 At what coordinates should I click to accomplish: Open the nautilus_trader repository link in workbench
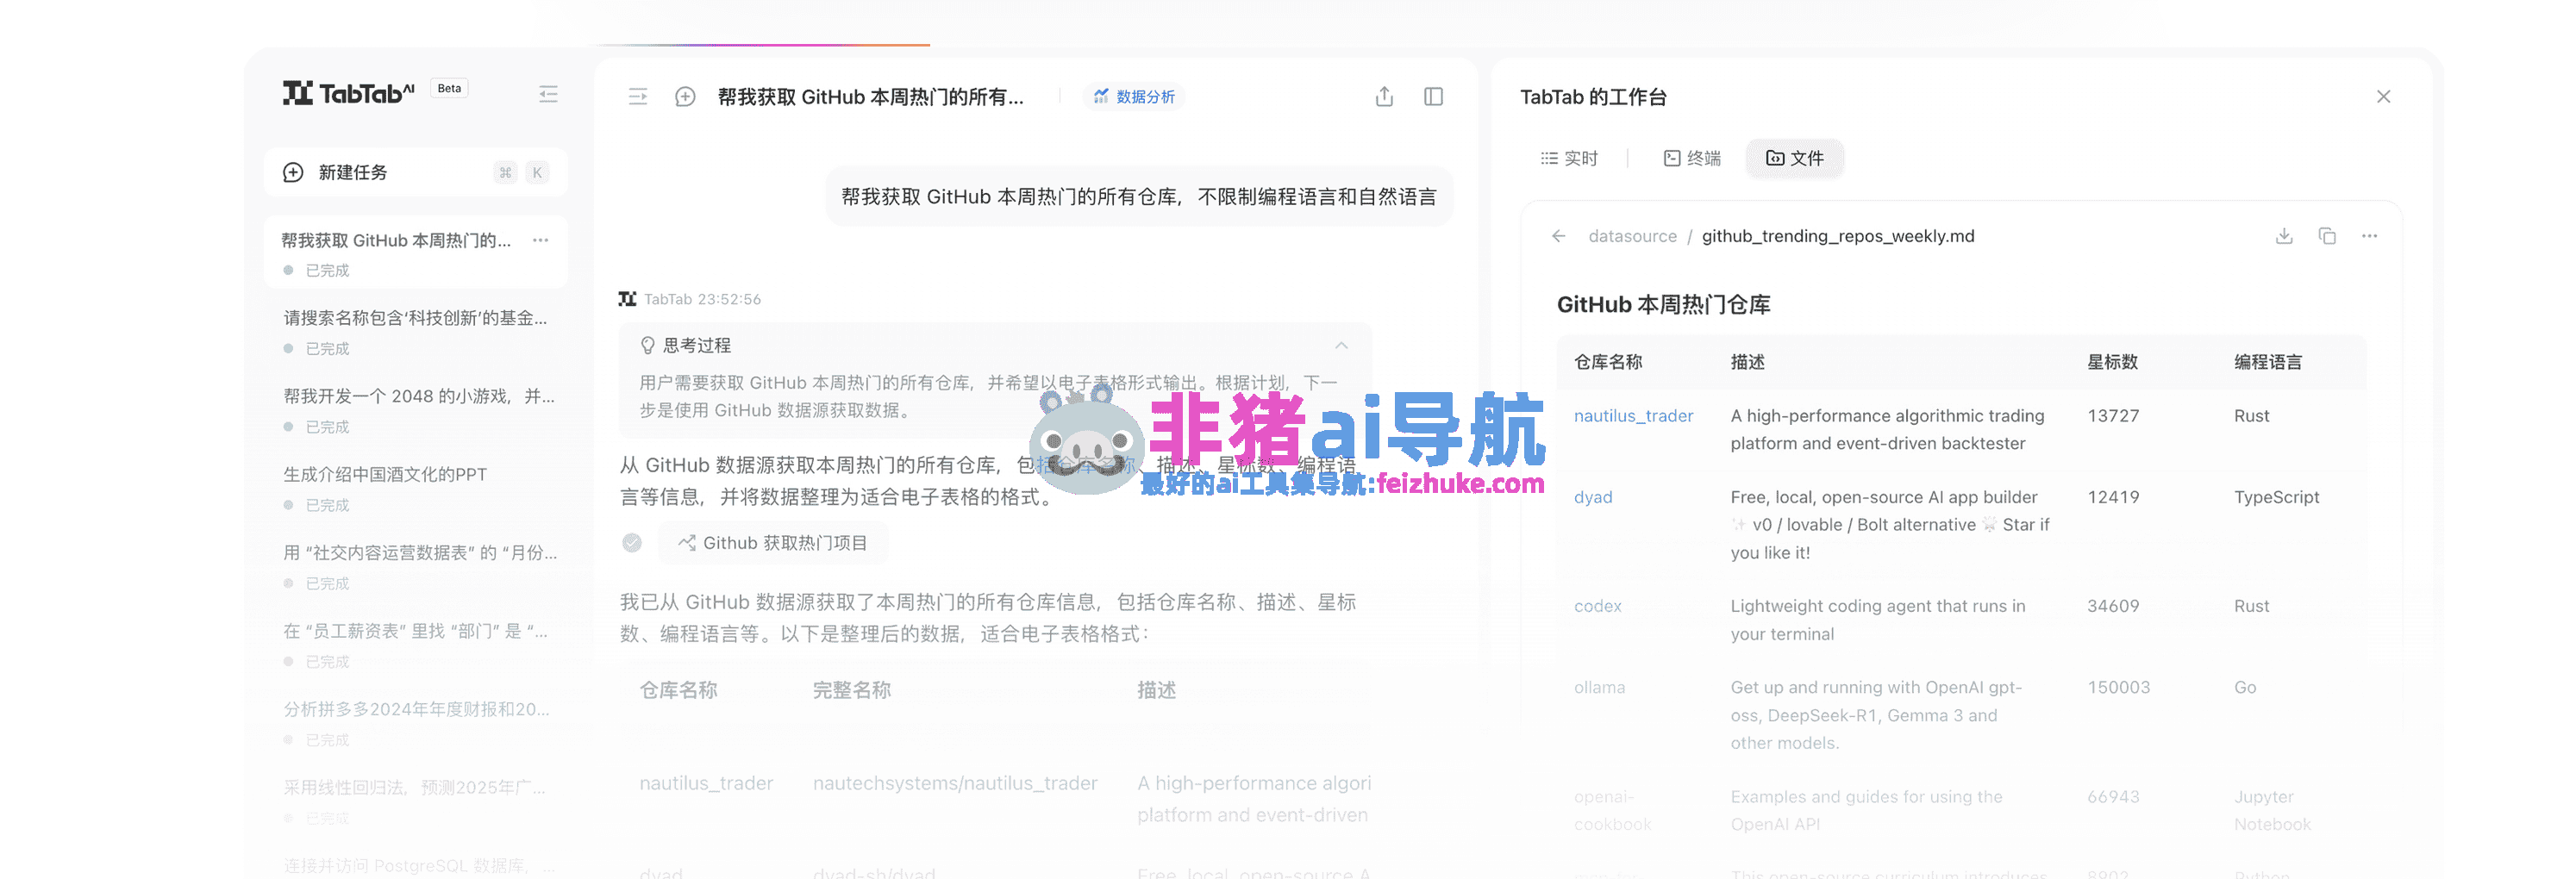click(1633, 416)
